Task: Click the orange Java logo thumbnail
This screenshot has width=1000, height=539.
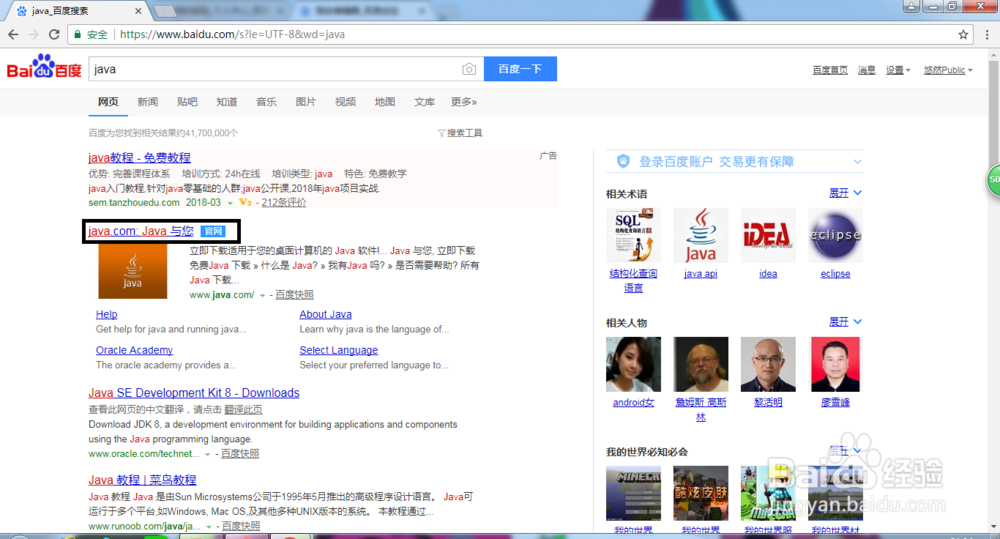Action: [133, 271]
